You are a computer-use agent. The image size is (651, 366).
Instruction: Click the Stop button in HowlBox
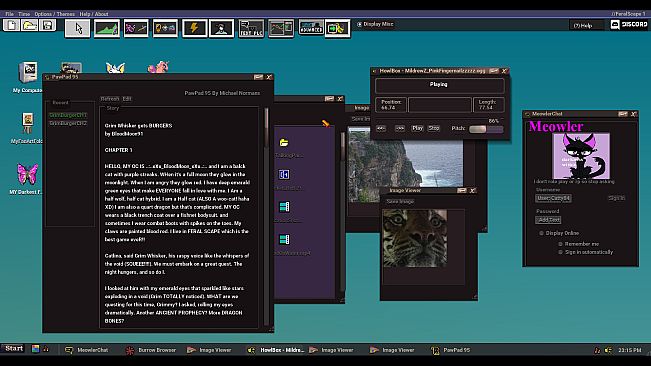coord(434,128)
